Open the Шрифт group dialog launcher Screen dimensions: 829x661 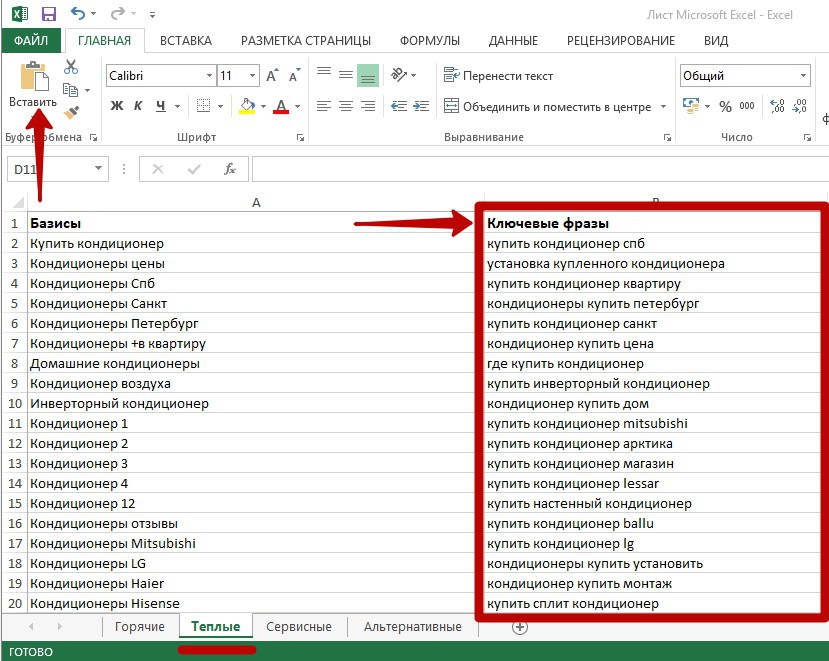[300, 137]
